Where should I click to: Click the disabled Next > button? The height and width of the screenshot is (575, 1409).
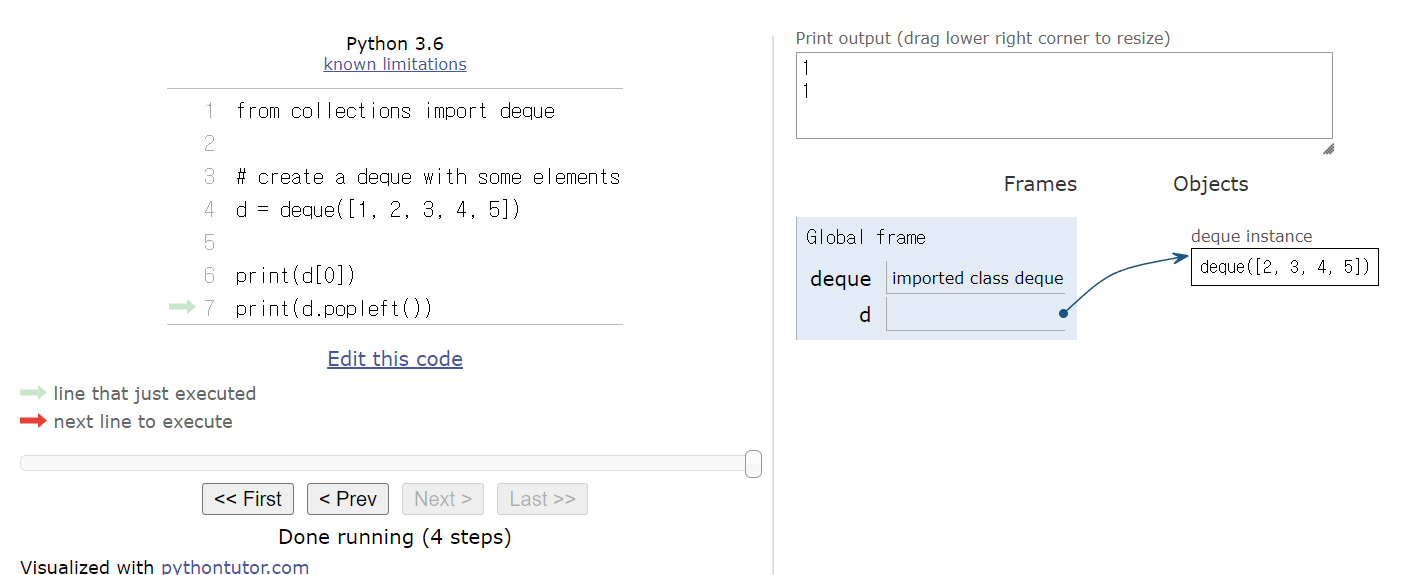click(x=443, y=499)
